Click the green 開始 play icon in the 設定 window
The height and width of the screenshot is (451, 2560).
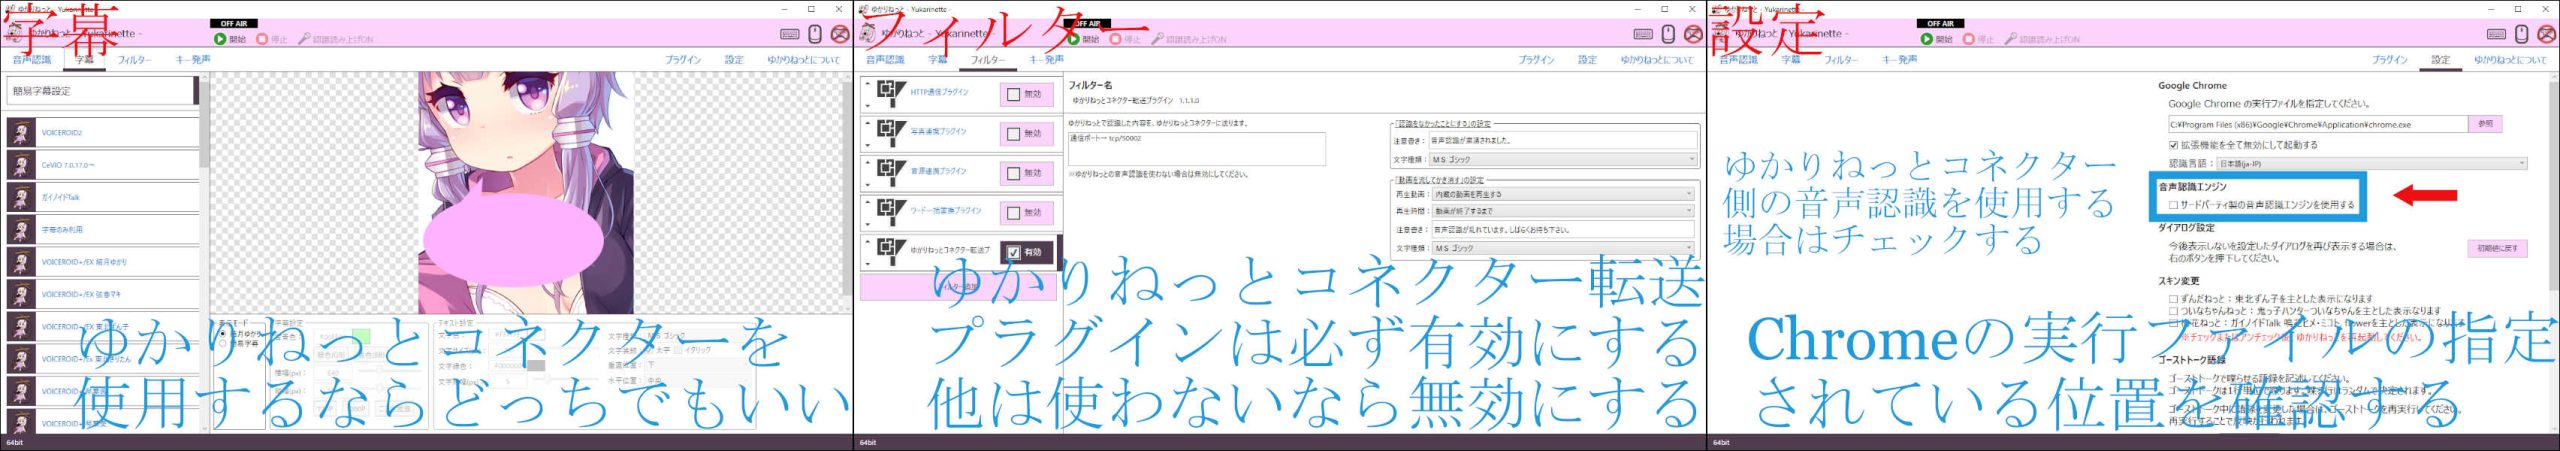[x=1927, y=39]
